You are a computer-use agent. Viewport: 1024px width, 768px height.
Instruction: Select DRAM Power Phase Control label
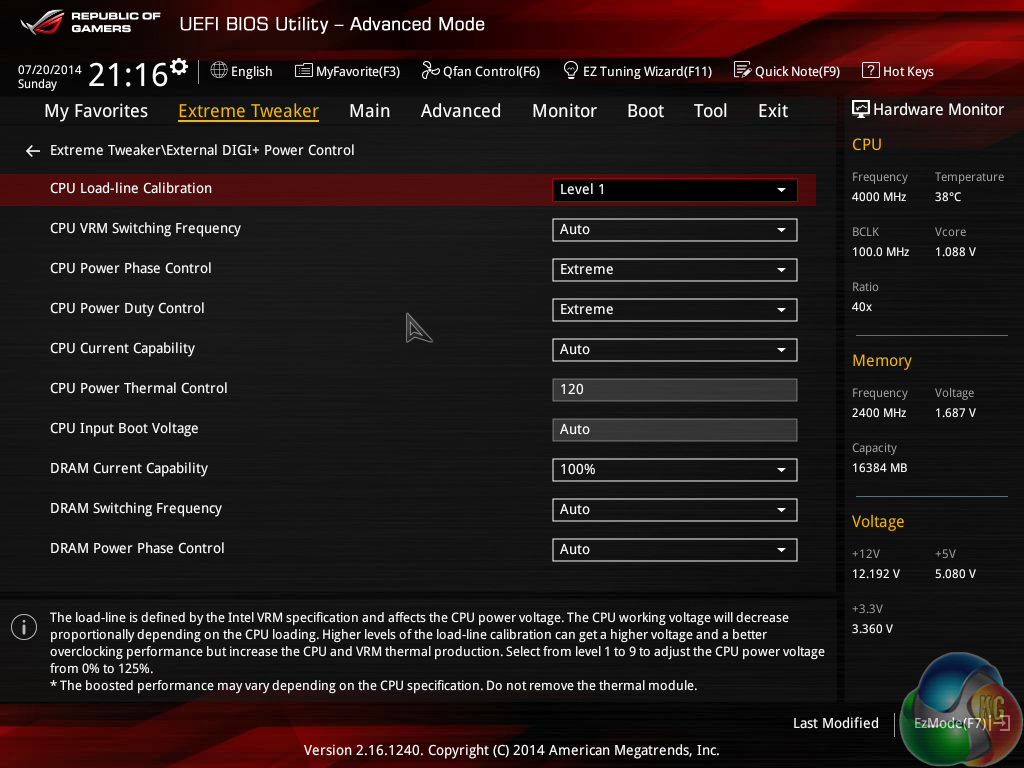tap(137, 549)
